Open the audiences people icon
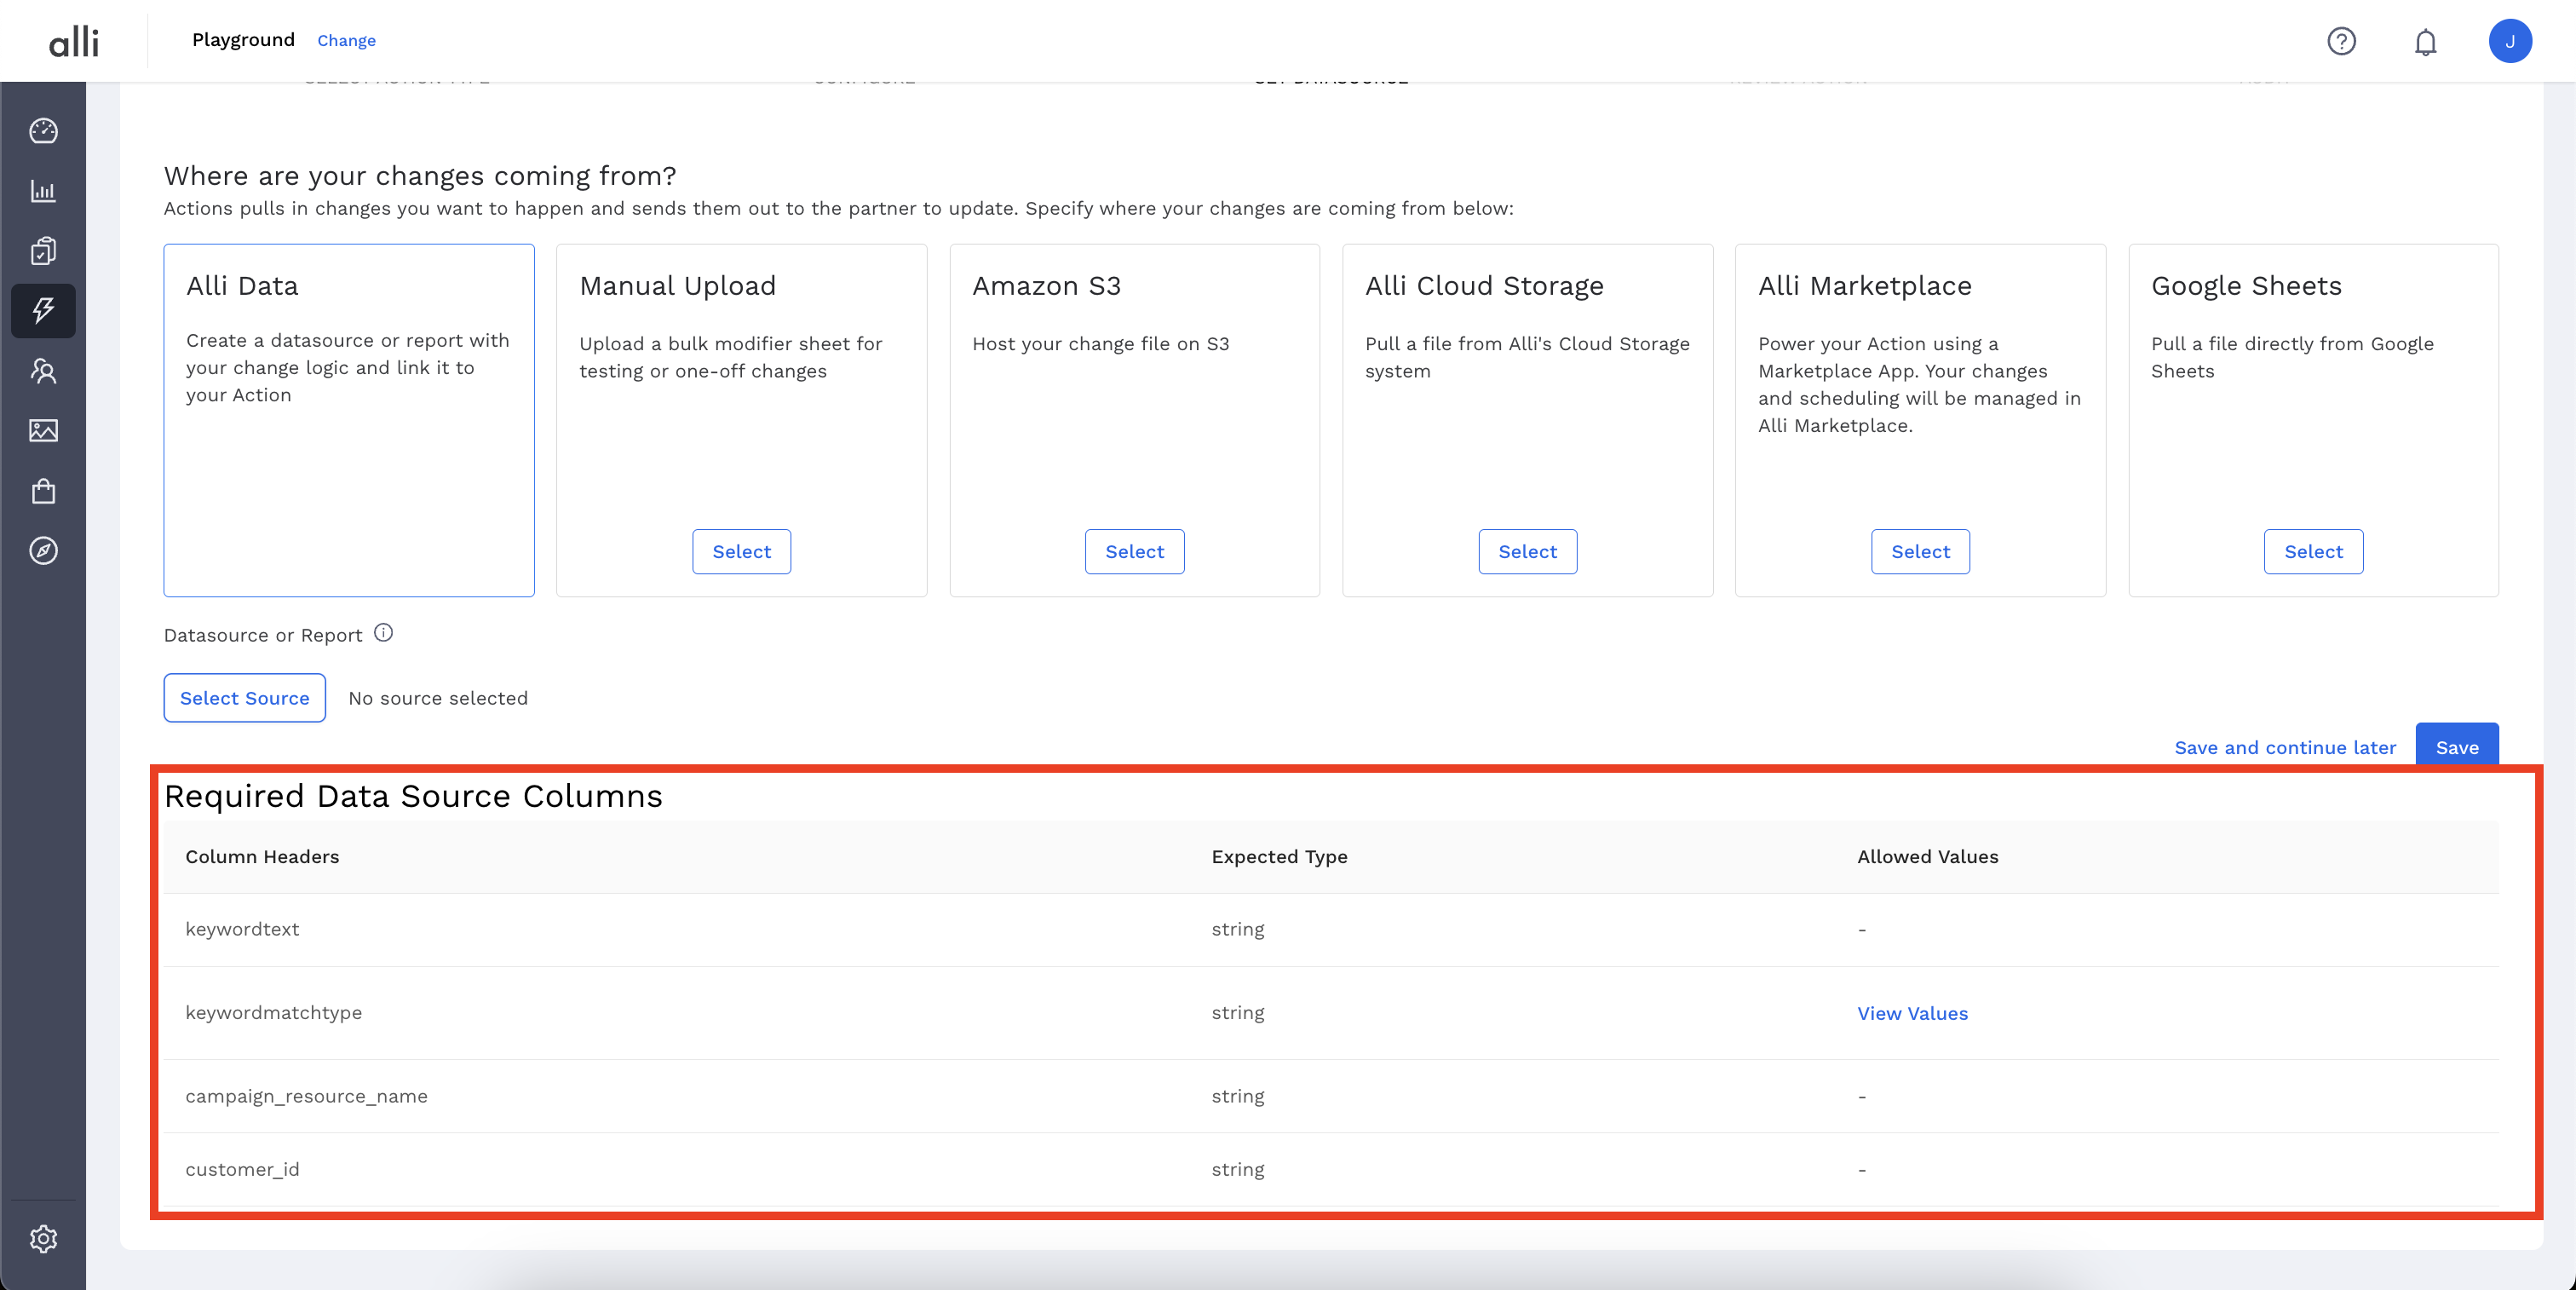The width and height of the screenshot is (2576, 1290). [43, 371]
